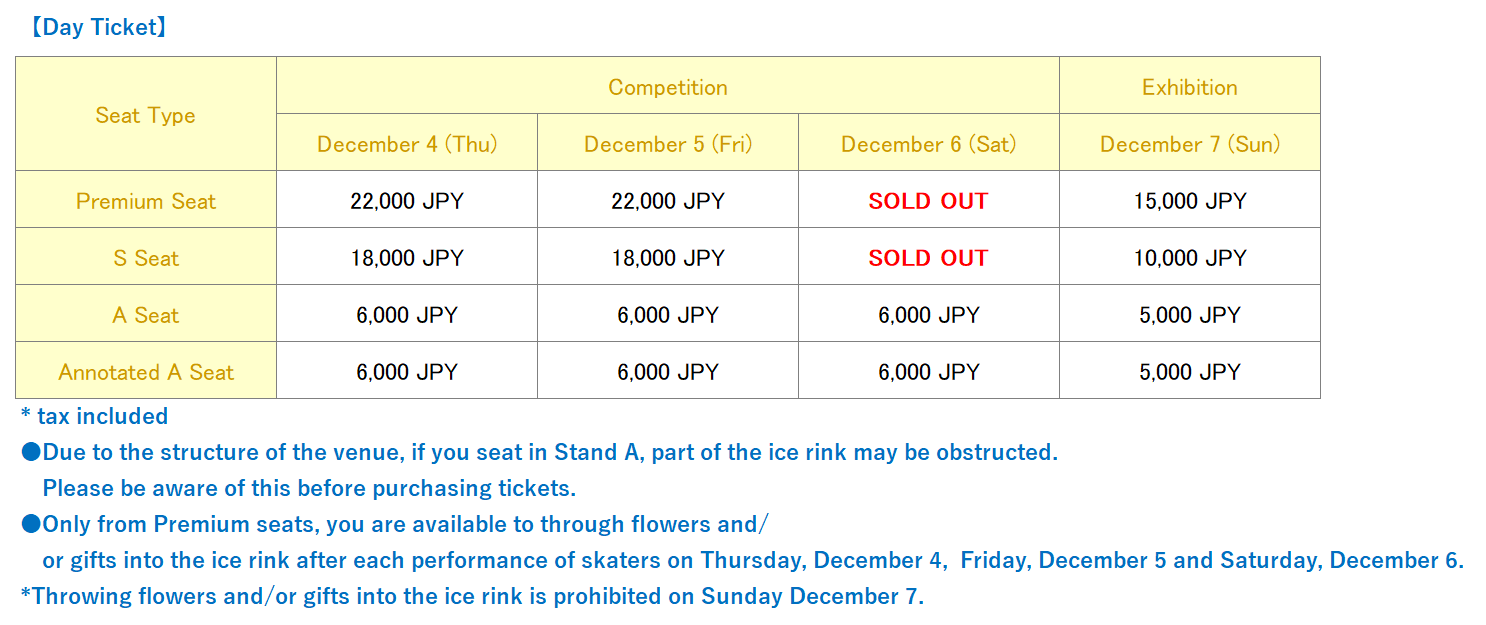The width and height of the screenshot is (1486, 625).
Task: Choose the December 7 (Sun) column header
Action: [1189, 144]
